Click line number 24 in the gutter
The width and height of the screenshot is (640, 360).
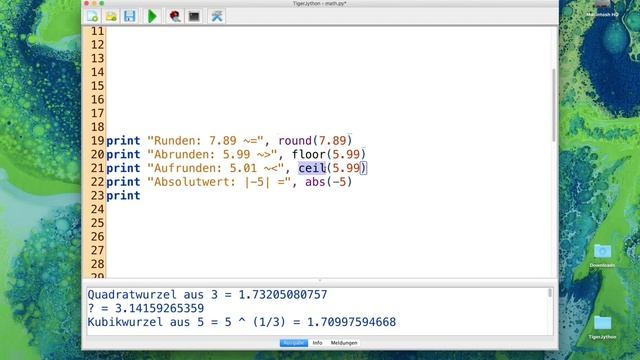98,209
